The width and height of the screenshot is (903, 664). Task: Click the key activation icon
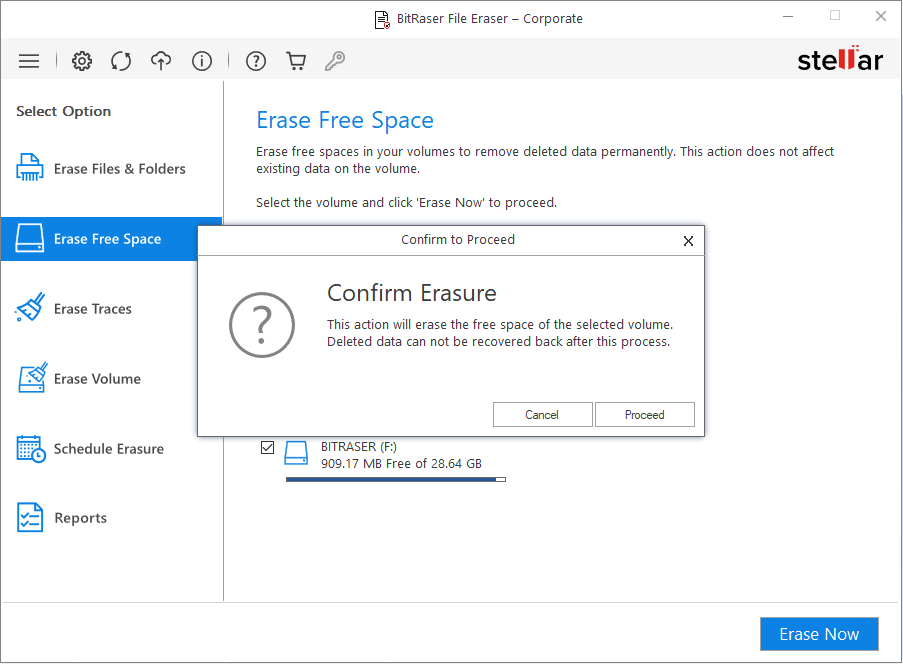click(335, 61)
